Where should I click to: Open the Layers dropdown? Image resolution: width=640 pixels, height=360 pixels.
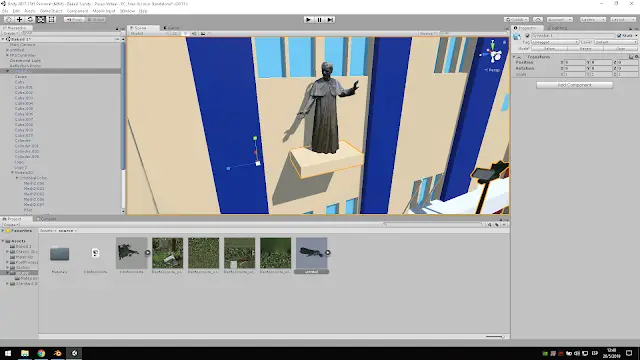[x=592, y=20]
